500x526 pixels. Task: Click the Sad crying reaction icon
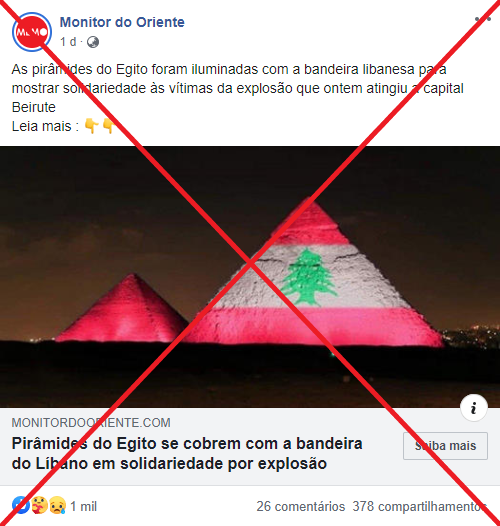tap(58, 505)
